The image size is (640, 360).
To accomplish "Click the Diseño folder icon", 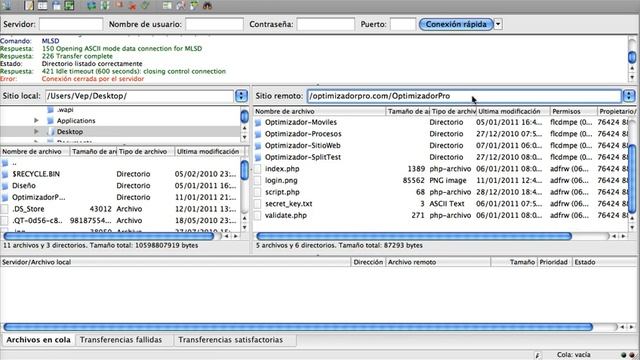I will [x=5, y=186].
